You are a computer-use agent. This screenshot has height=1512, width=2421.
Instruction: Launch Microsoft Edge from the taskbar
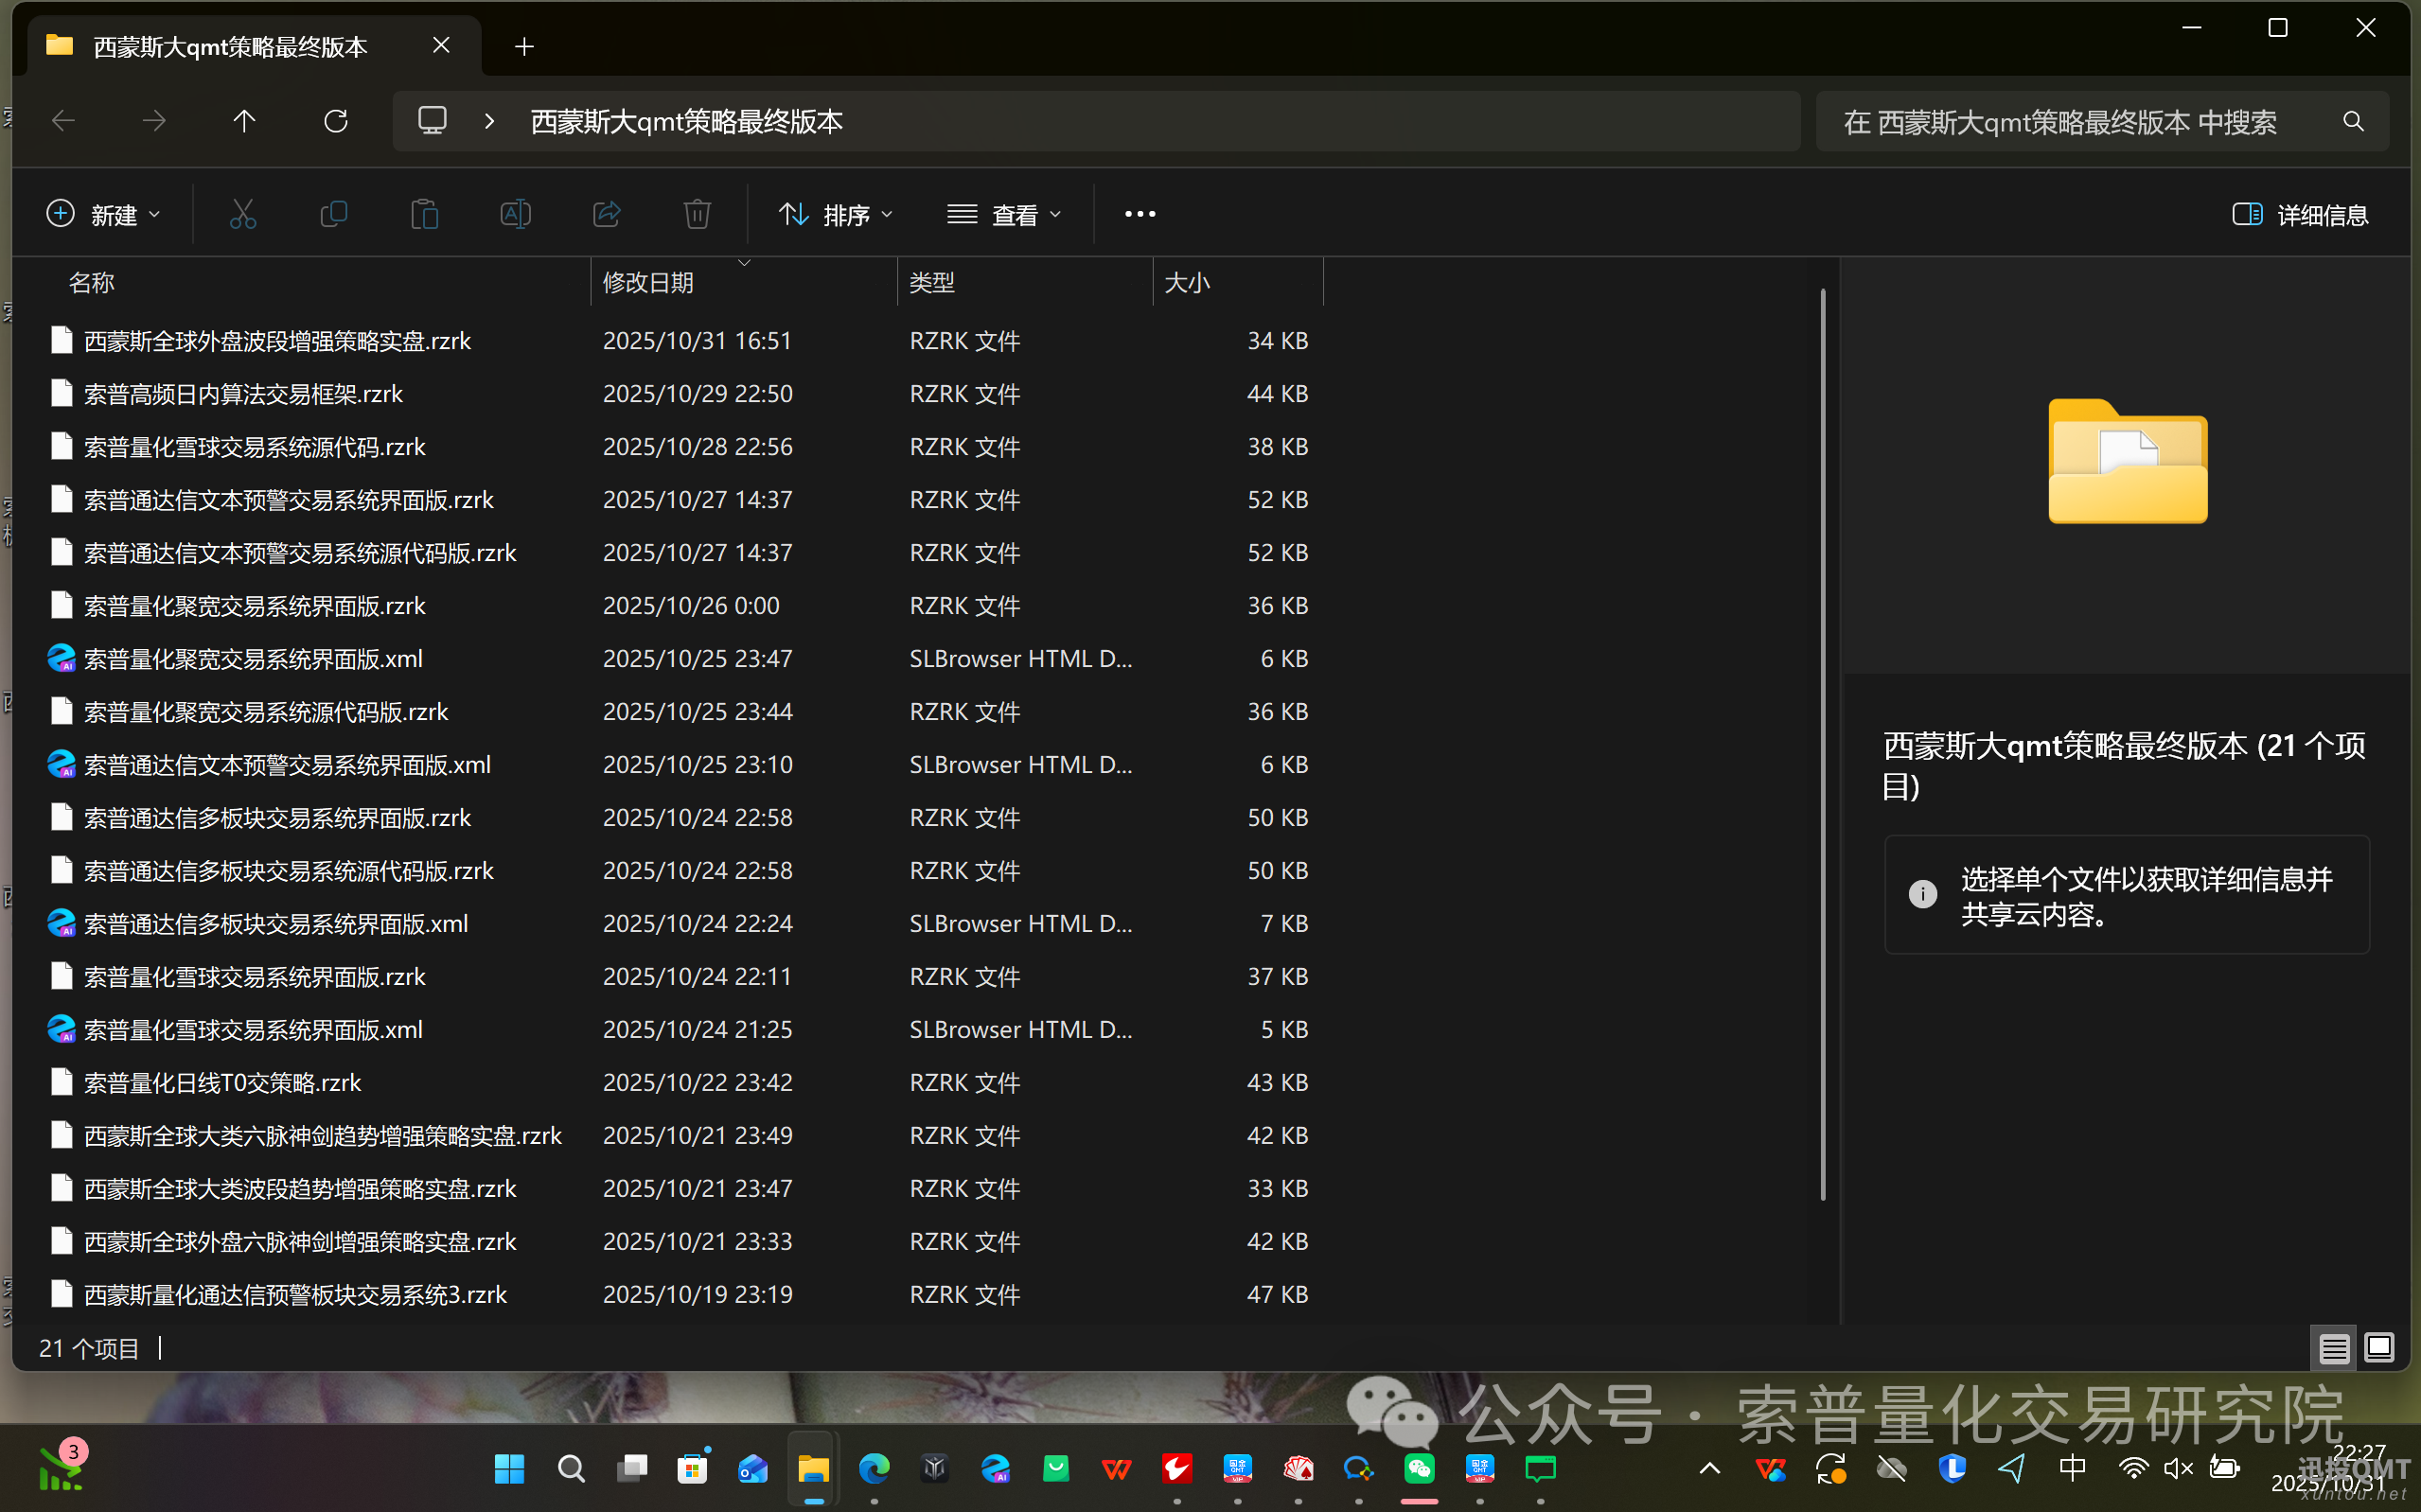[x=874, y=1468]
